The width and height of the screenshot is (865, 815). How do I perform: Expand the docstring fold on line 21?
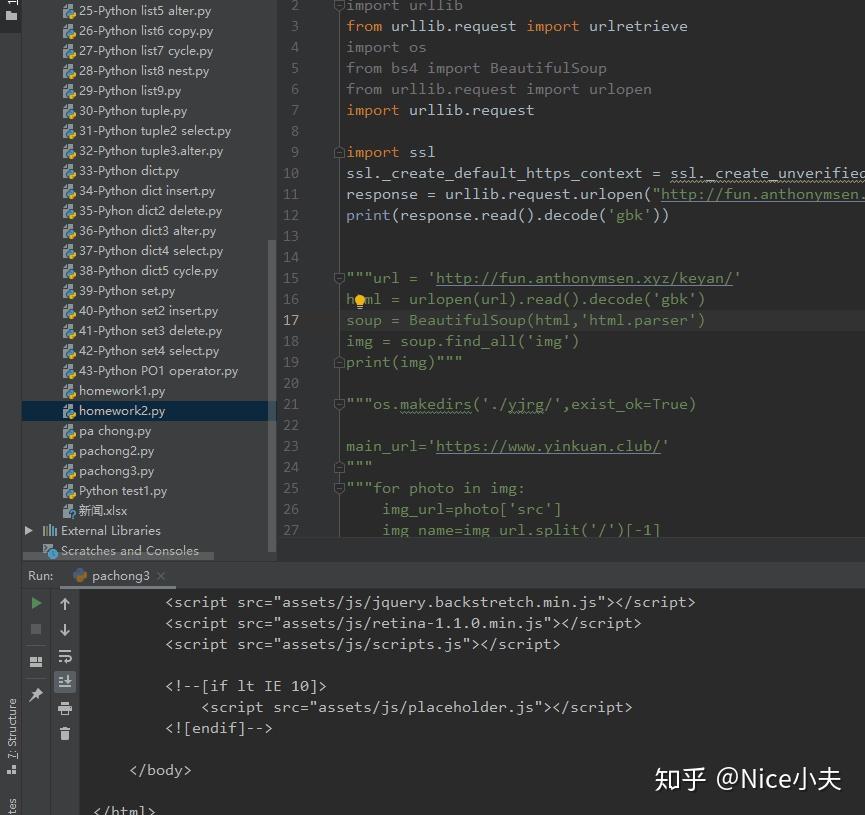(338, 404)
